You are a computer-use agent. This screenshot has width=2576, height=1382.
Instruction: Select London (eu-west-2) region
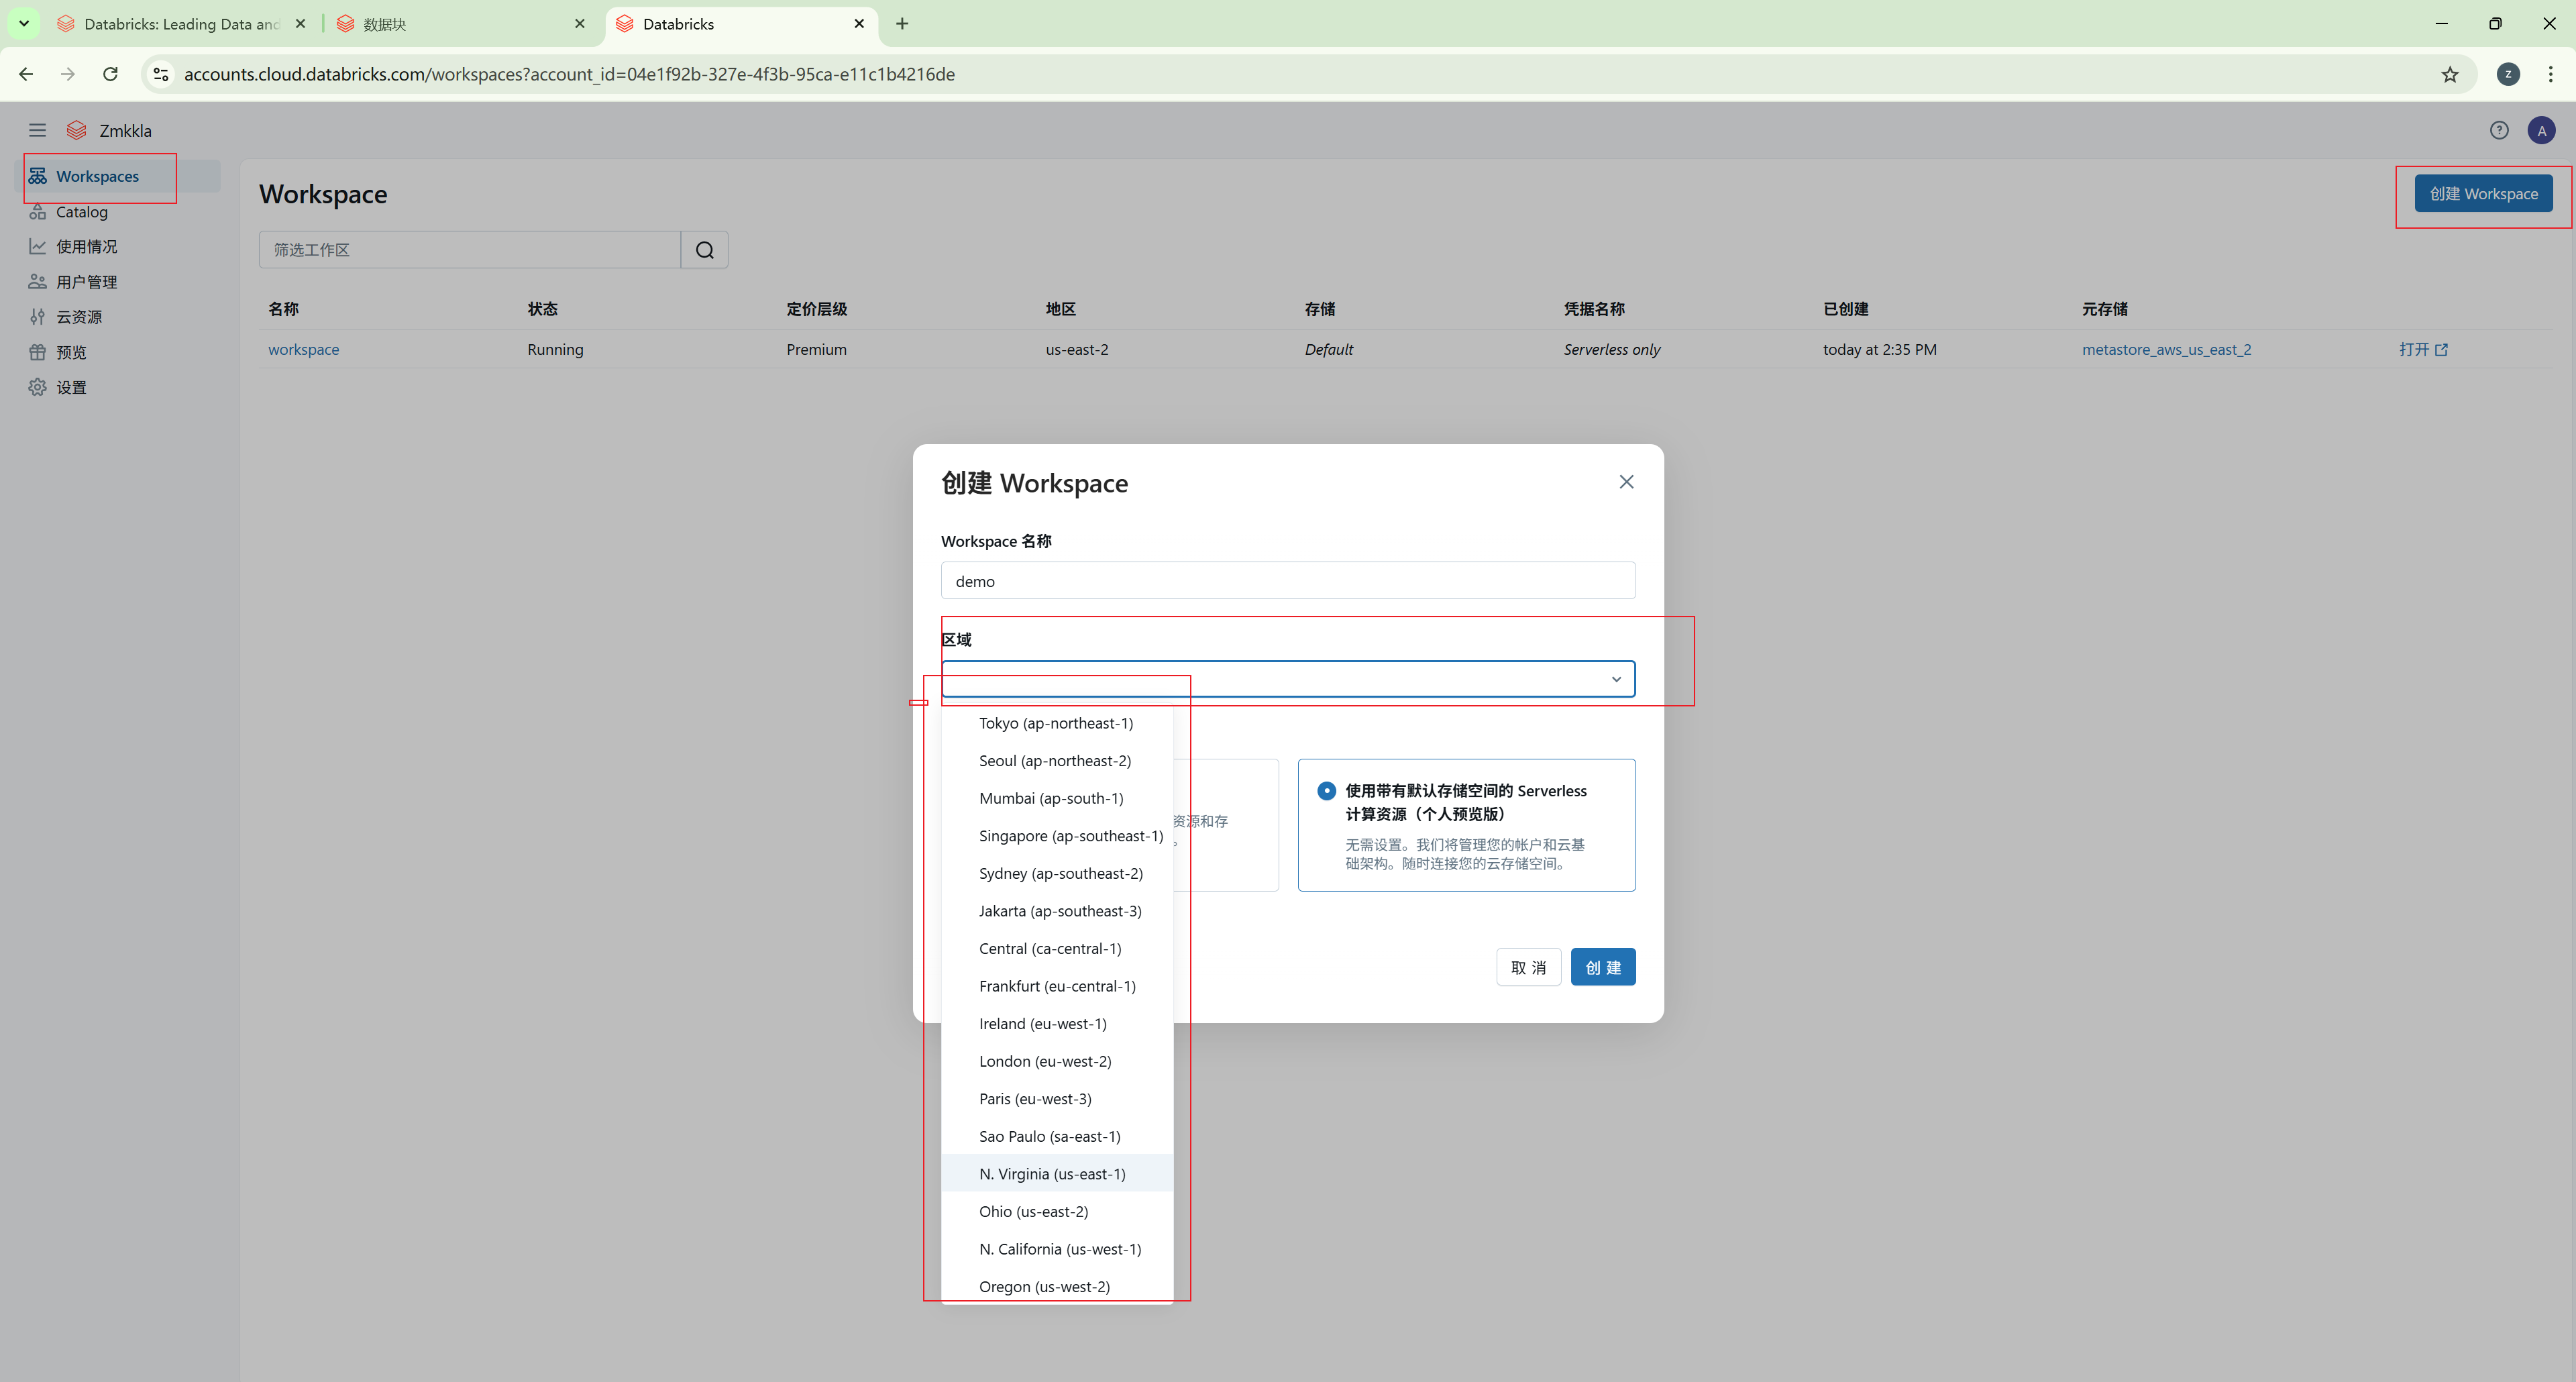pyautogui.click(x=1057, y=1061)
